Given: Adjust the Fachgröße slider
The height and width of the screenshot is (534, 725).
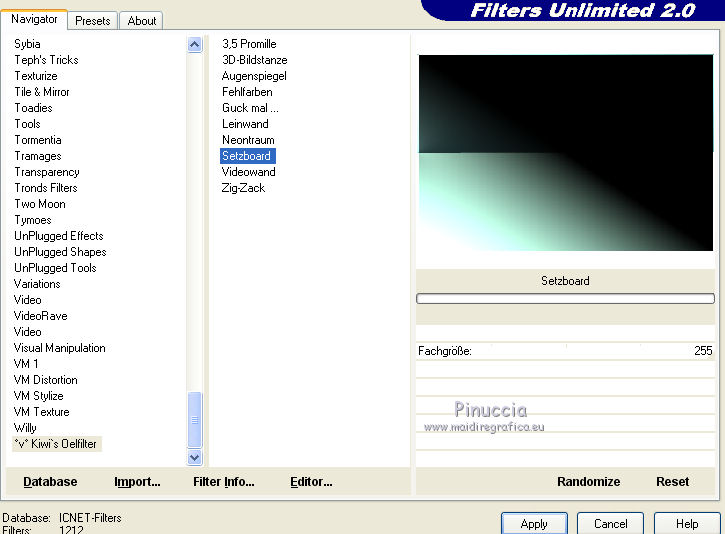Looking at the screenshot, I should (x=565, y=351).
